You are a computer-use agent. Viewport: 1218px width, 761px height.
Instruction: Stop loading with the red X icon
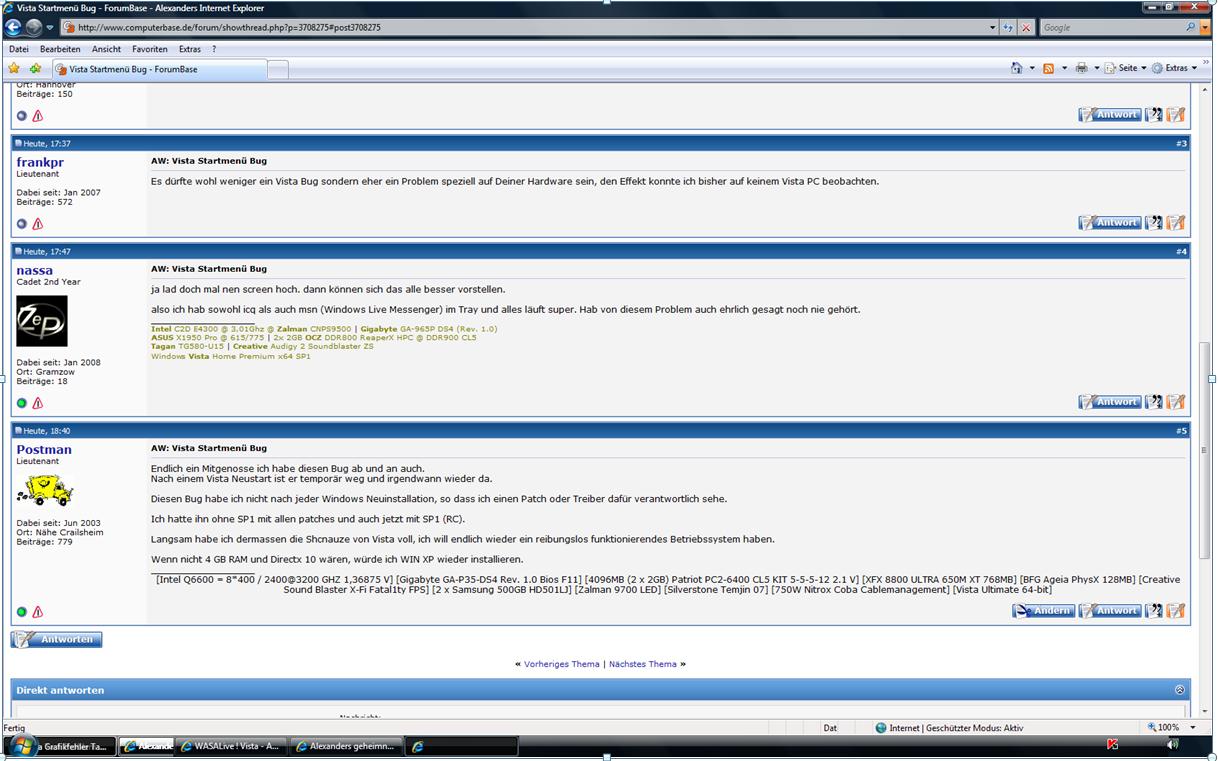(1026, 27)
